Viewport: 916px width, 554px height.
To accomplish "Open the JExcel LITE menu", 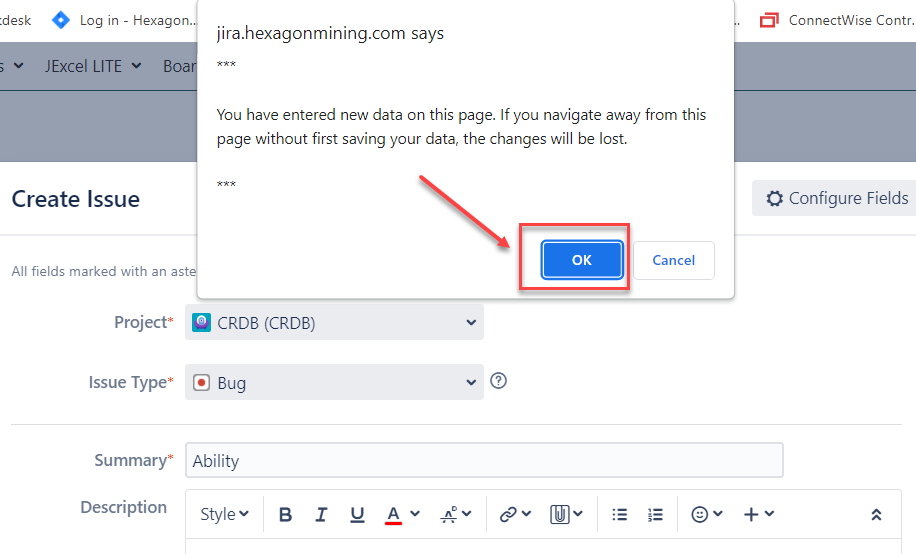I will click(93, 66).
